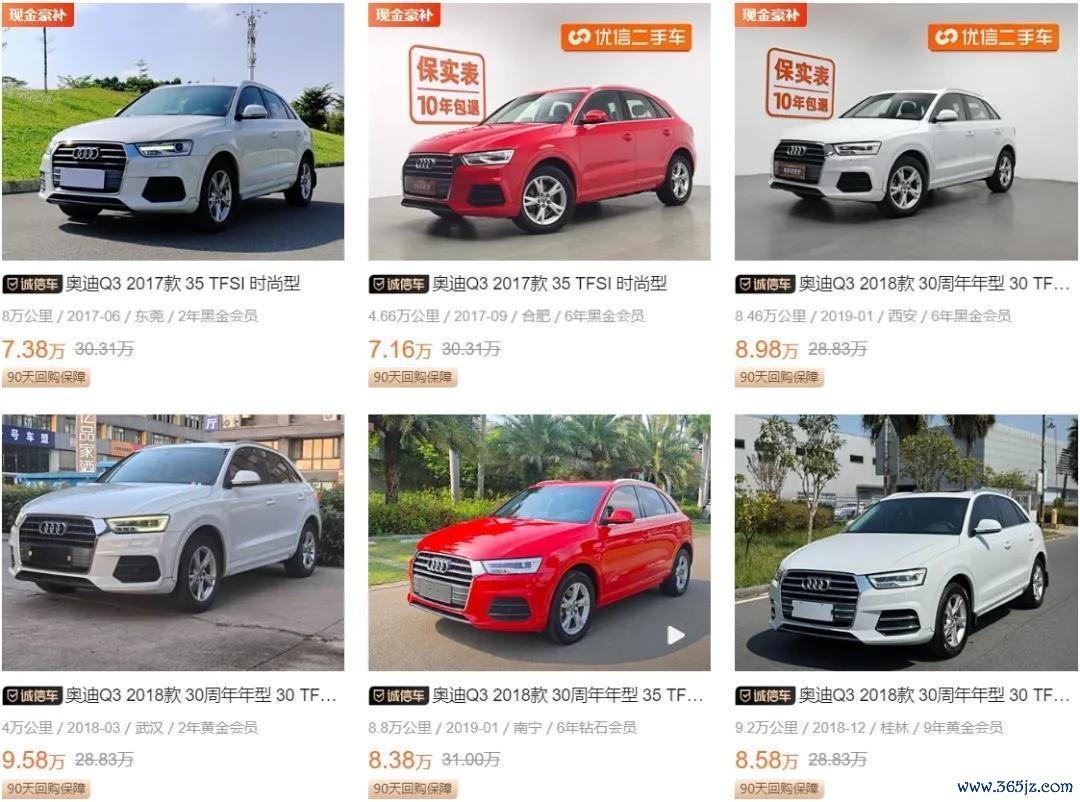Click the video play icon on red Nanning car
Screen dimensions: 1080x802
click(x=675, y=635)
